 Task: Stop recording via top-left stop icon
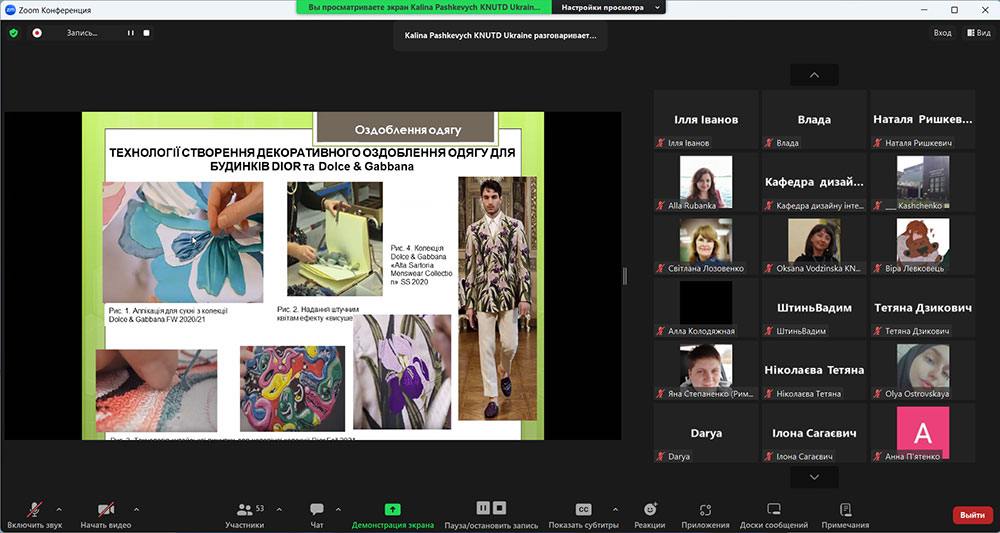point(146,33)
